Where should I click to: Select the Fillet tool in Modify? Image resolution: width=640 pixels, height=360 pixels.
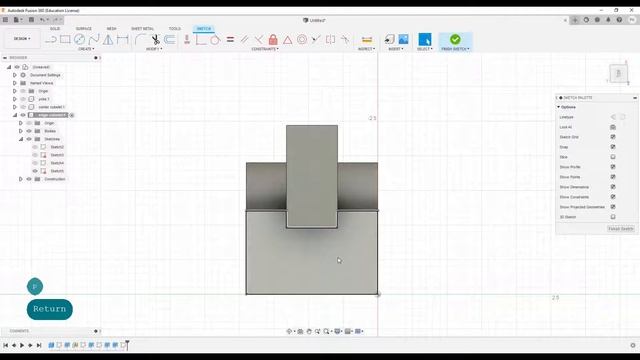[x=140, y=39]
